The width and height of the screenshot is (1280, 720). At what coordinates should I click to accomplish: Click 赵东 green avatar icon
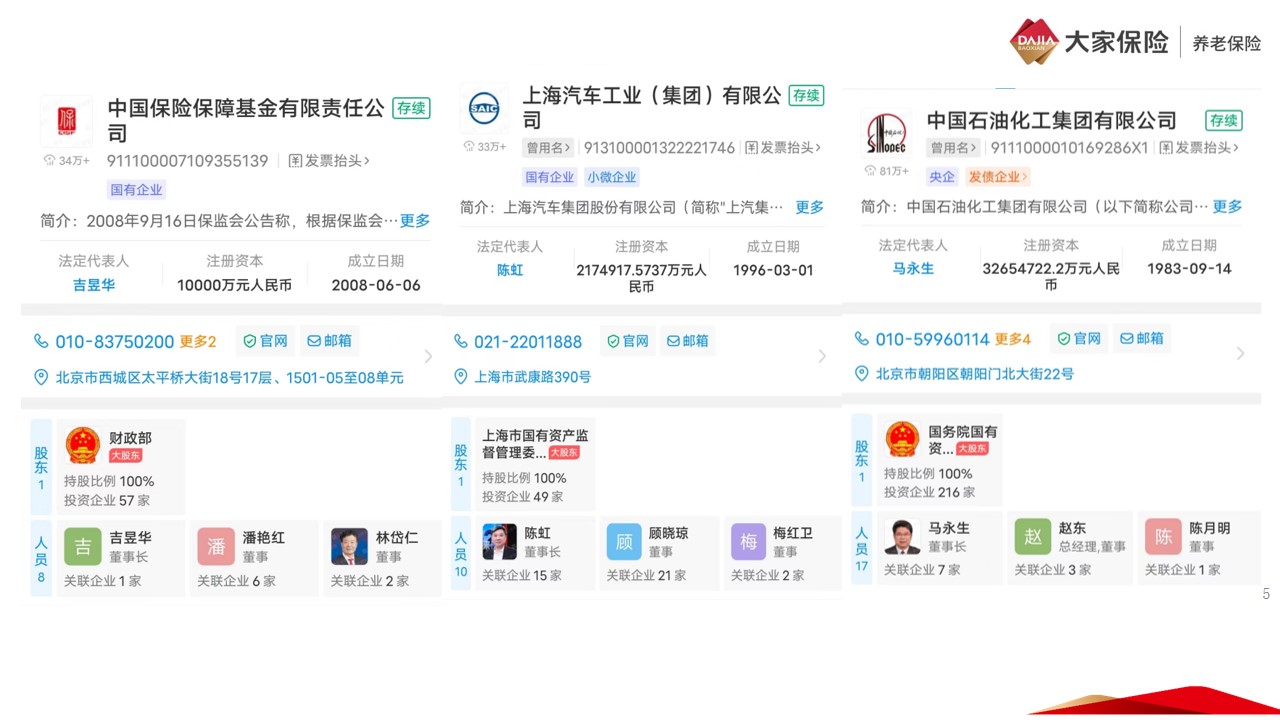(1033, 536)
